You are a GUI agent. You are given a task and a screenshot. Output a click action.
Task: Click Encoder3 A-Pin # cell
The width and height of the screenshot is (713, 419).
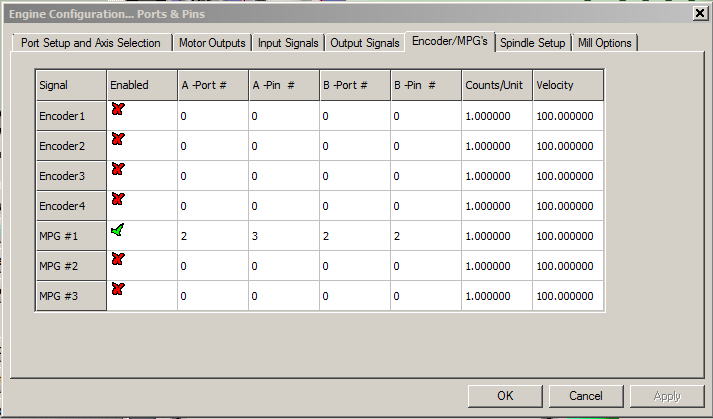coord(284,176)
